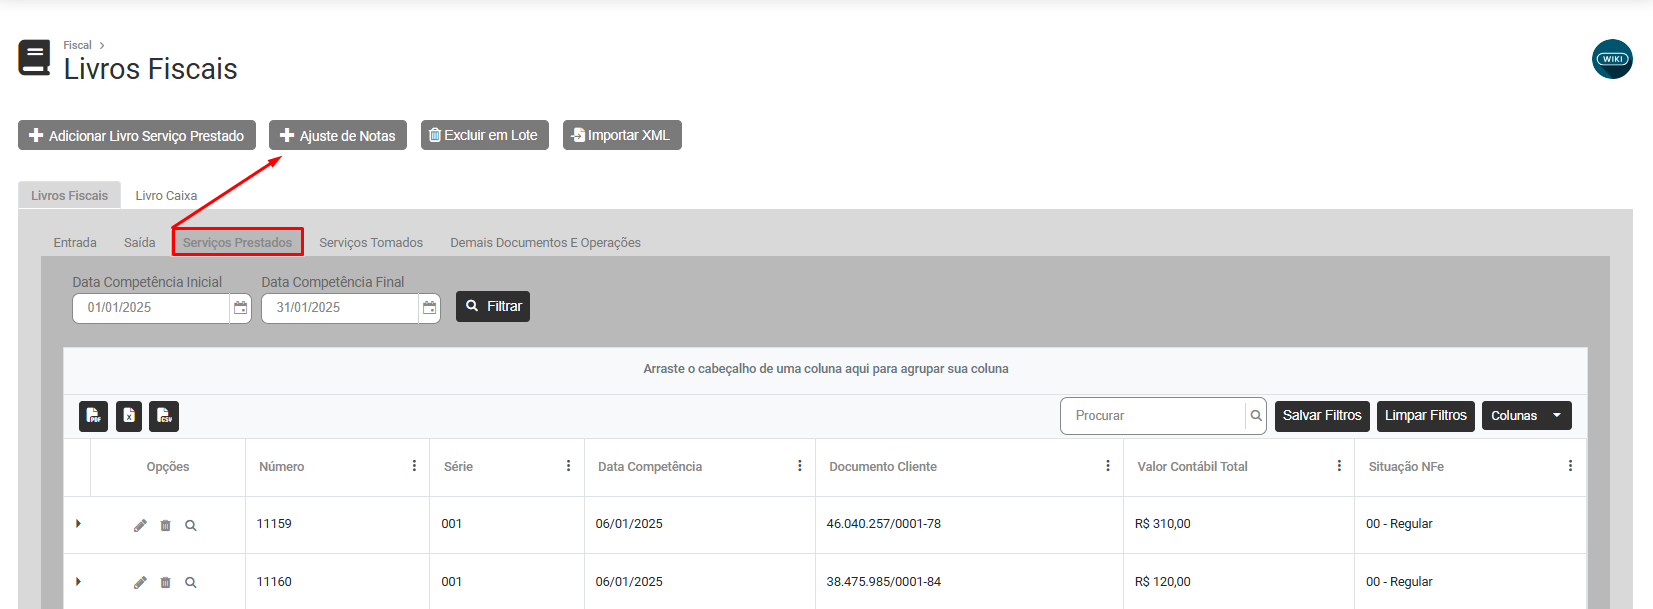Click the search magnifier in Procurar box
Image resolution: width=1653 pixels, height=609 pixels.
coord(1256,416)
